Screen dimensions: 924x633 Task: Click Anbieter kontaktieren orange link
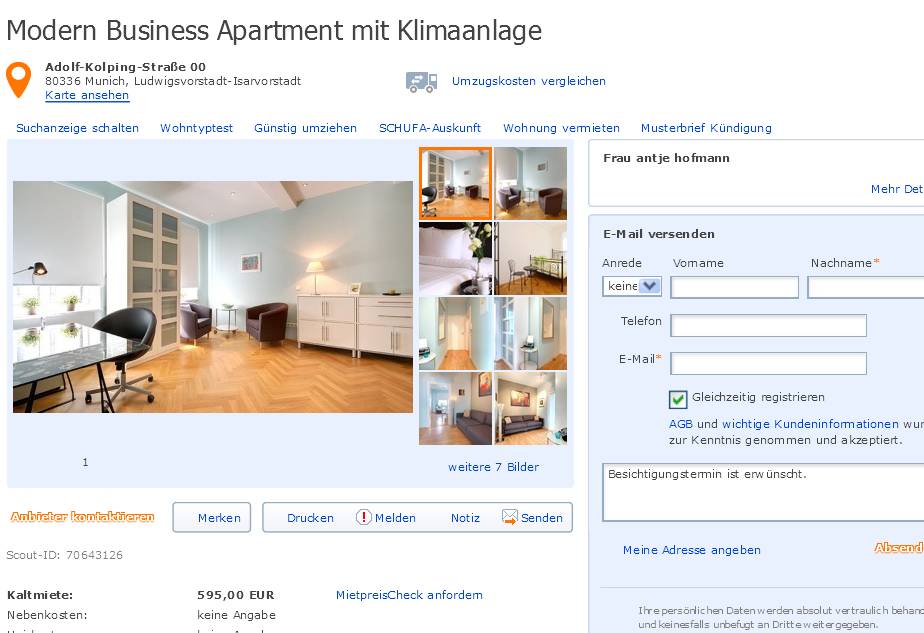pos(82,517)
